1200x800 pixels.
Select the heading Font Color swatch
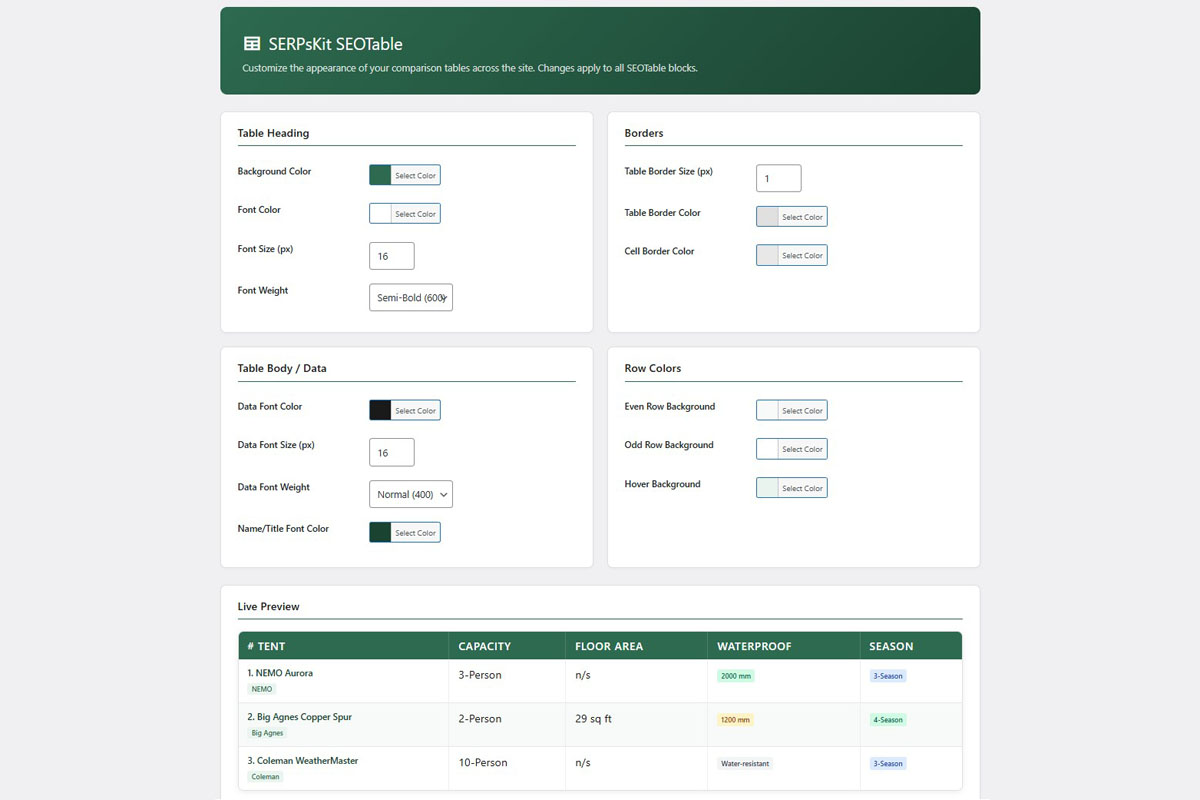coord(404,213)
